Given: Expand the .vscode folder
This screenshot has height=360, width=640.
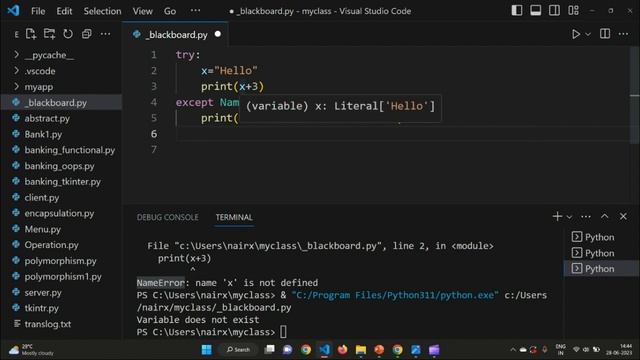Looking at the screenshot, I should click(x=61, y=71).
